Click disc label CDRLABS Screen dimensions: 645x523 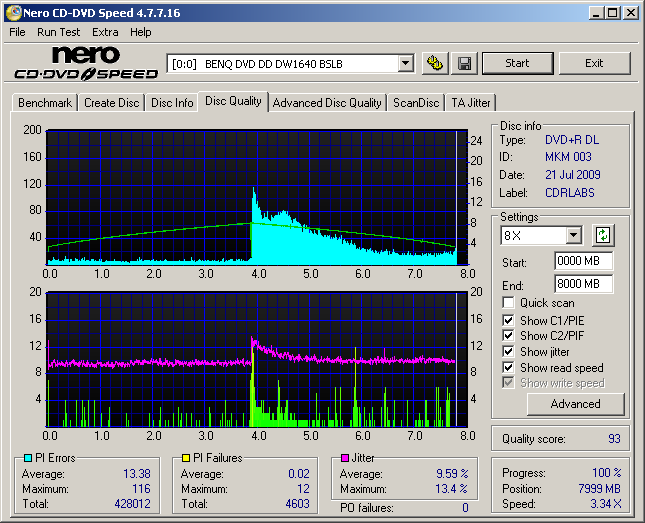[x=570, y=193]
